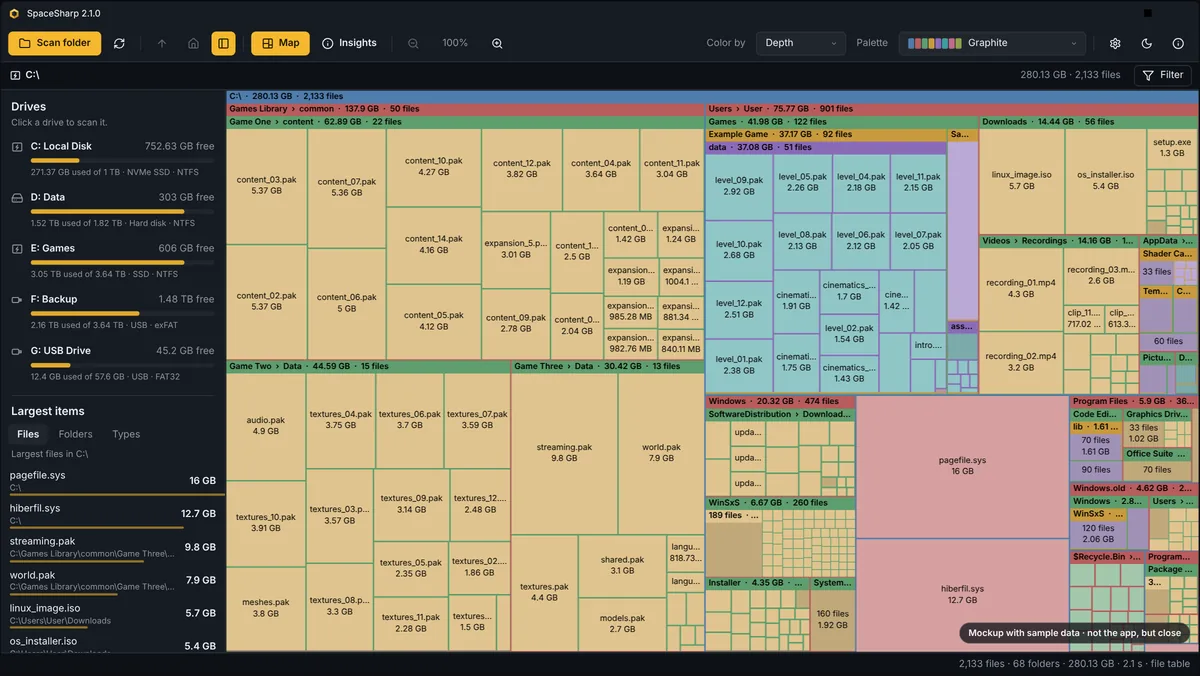The height and width of the screenshot is (676, 1200).
Task: Click the home icon in toolbar
Action: (x=193, y=43)
